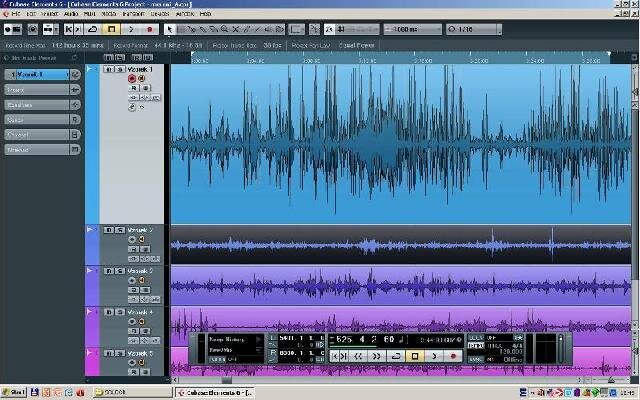Open the 1000 ms grid type dropdown
The width and height of the screenshot is (640, 400).
(x=412, y=29)
